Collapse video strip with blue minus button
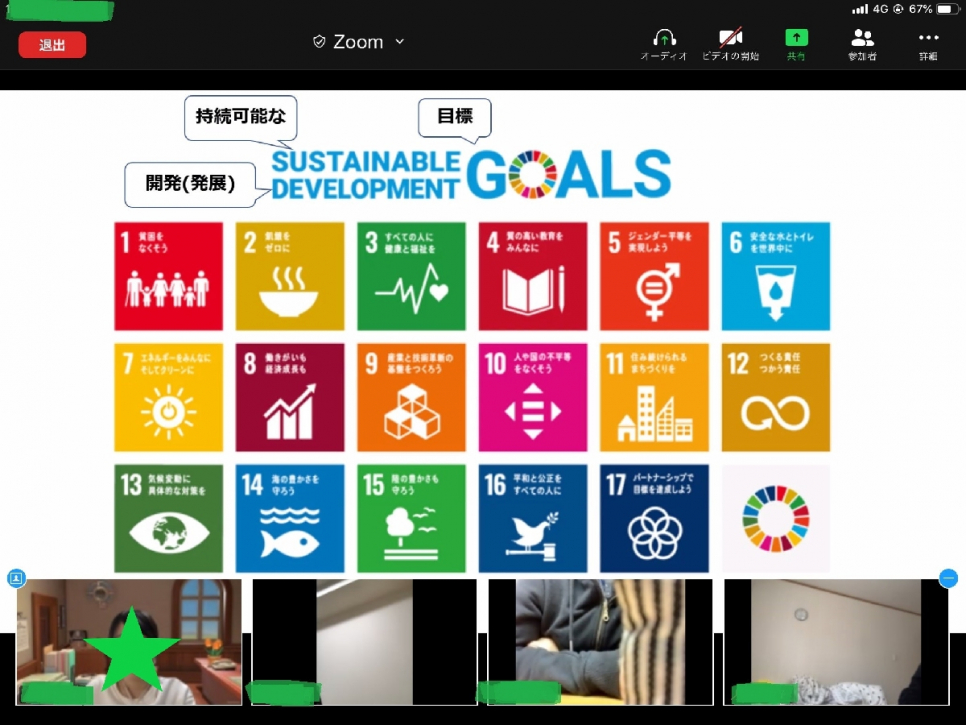The width and height of the screenshot is (966, 725). [948, 578]
